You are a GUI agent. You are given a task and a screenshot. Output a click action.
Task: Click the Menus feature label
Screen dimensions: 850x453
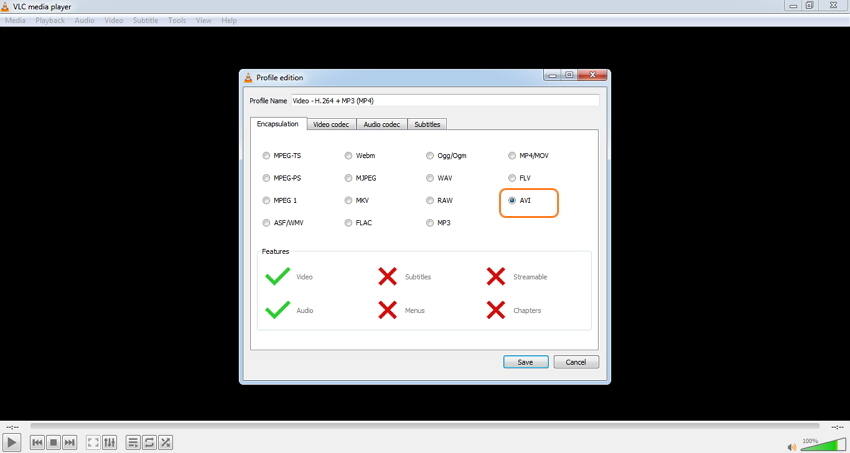(x=415, y=310)
